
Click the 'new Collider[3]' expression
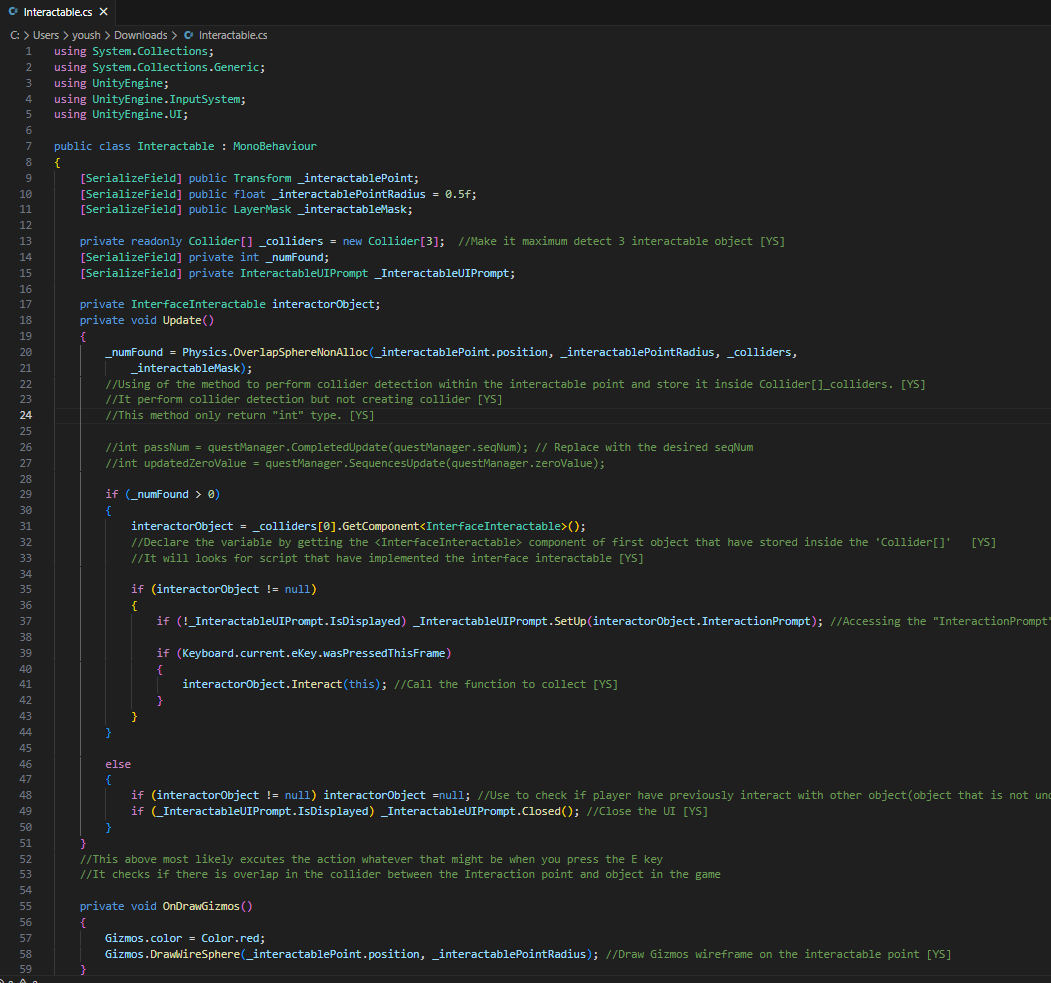(x=390, y=241)
